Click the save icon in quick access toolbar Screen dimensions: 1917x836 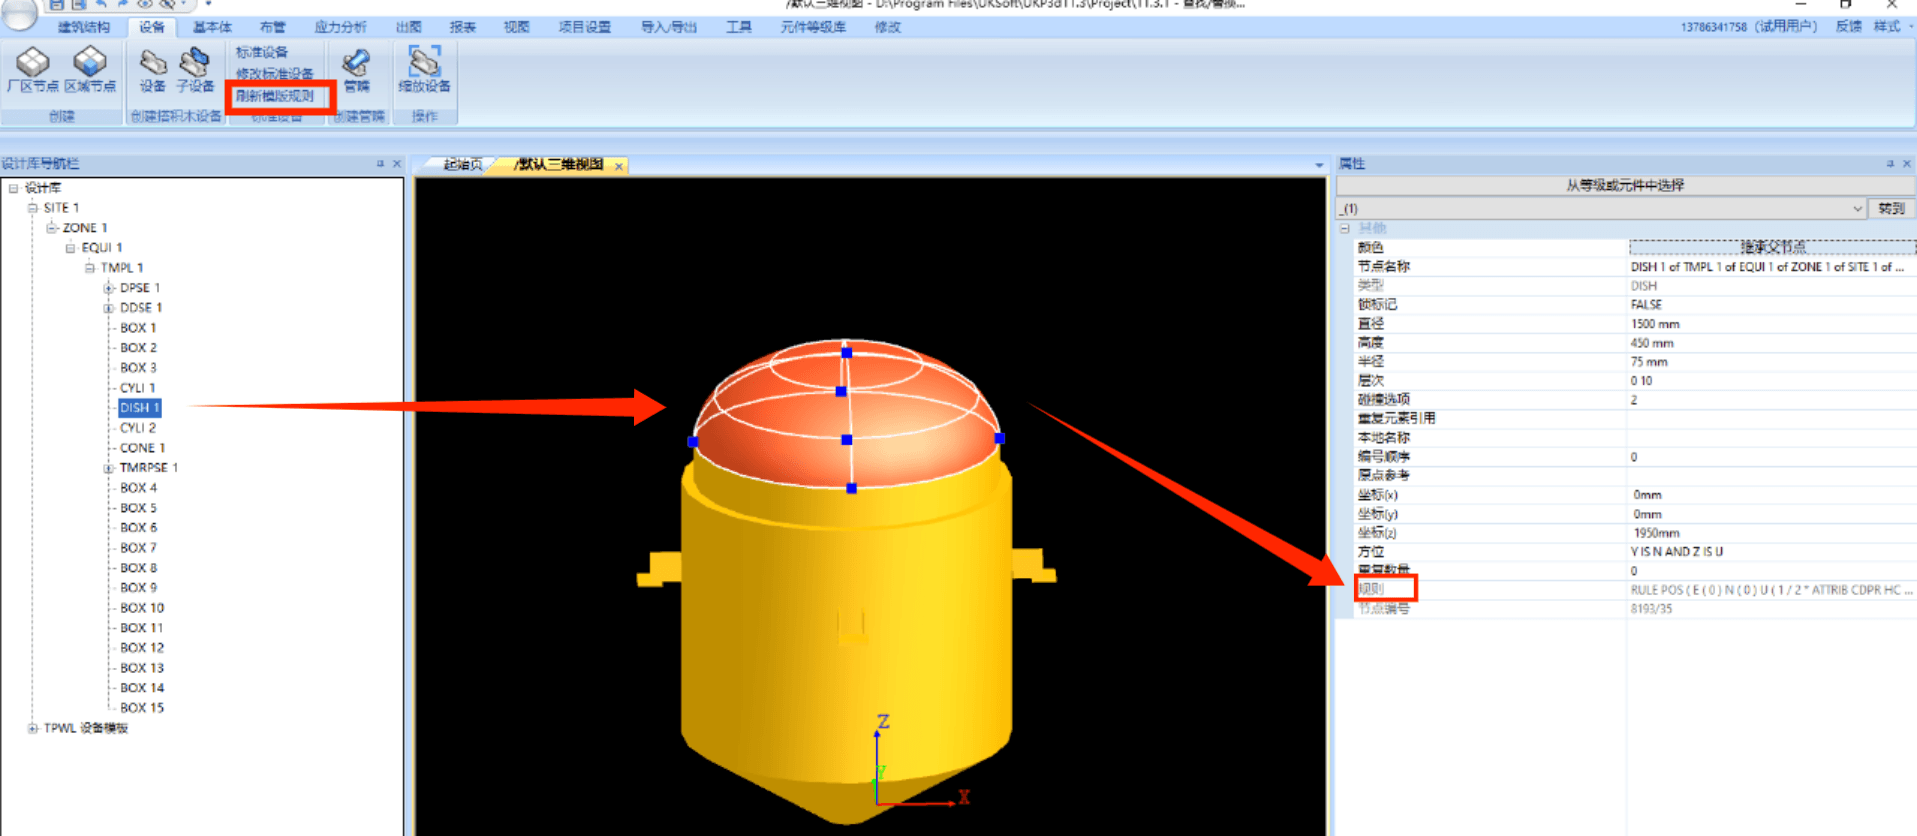pos(57,4)
